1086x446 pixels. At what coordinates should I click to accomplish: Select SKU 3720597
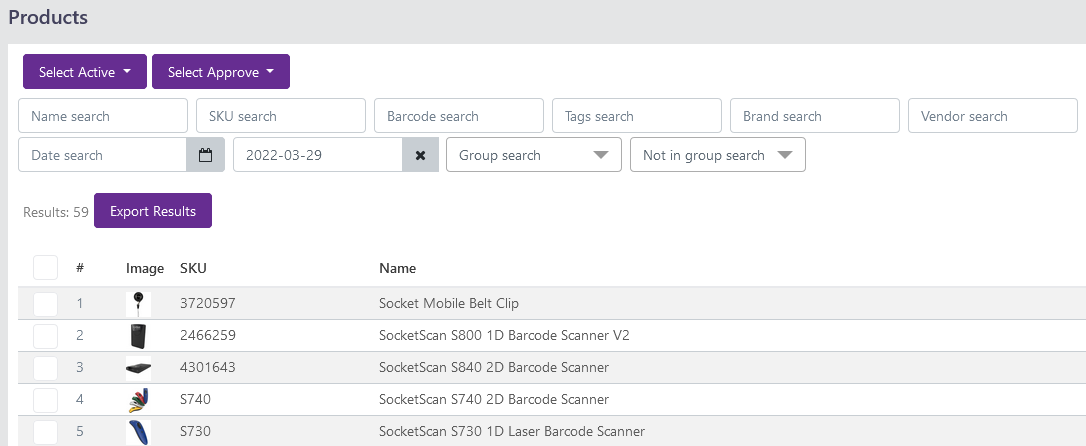pyautogui.click(x=208, y=303)
